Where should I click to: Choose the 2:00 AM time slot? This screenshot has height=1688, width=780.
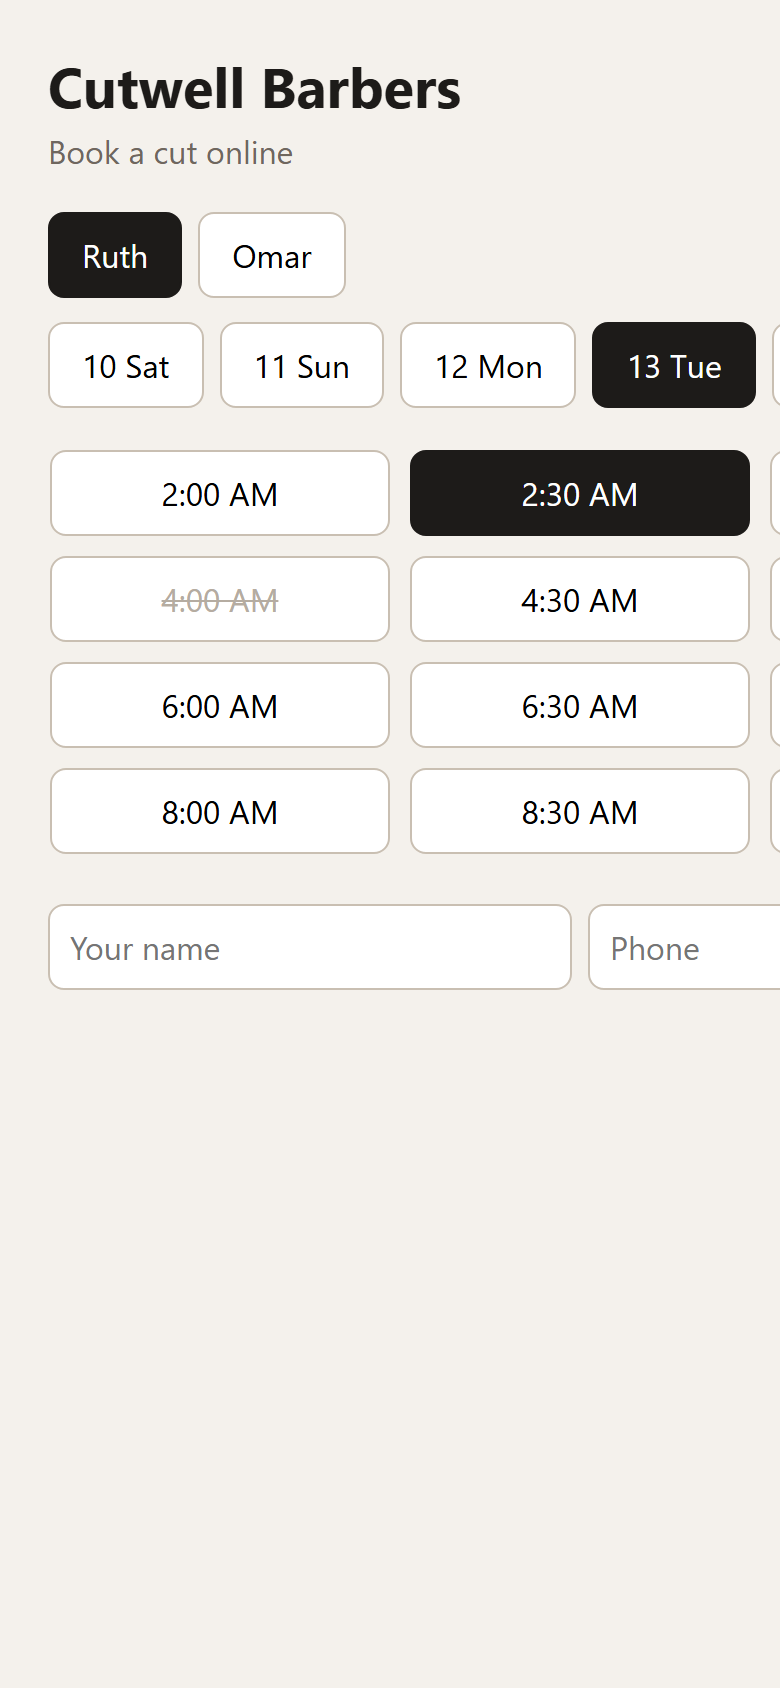(x=220, y=493)
